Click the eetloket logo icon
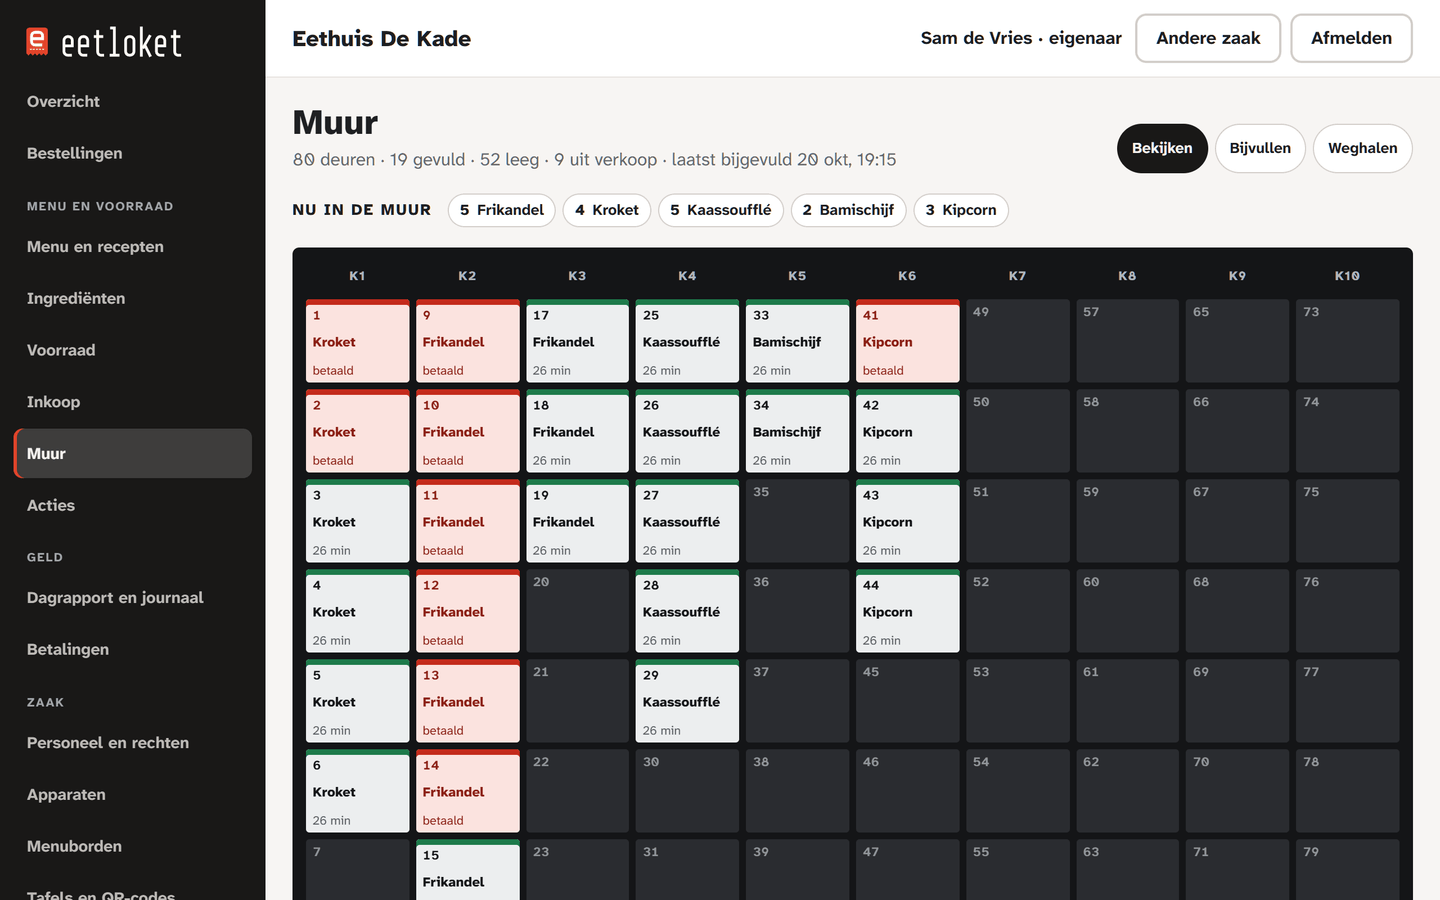Screen dimensions: 1440x900 point(37,41)
